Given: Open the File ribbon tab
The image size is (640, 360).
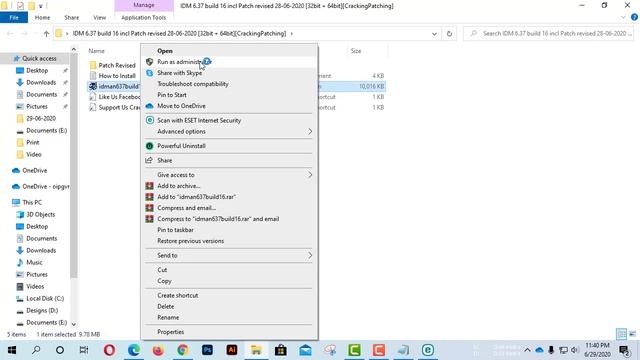Looking at the screenshot, I should pos(14,18).
